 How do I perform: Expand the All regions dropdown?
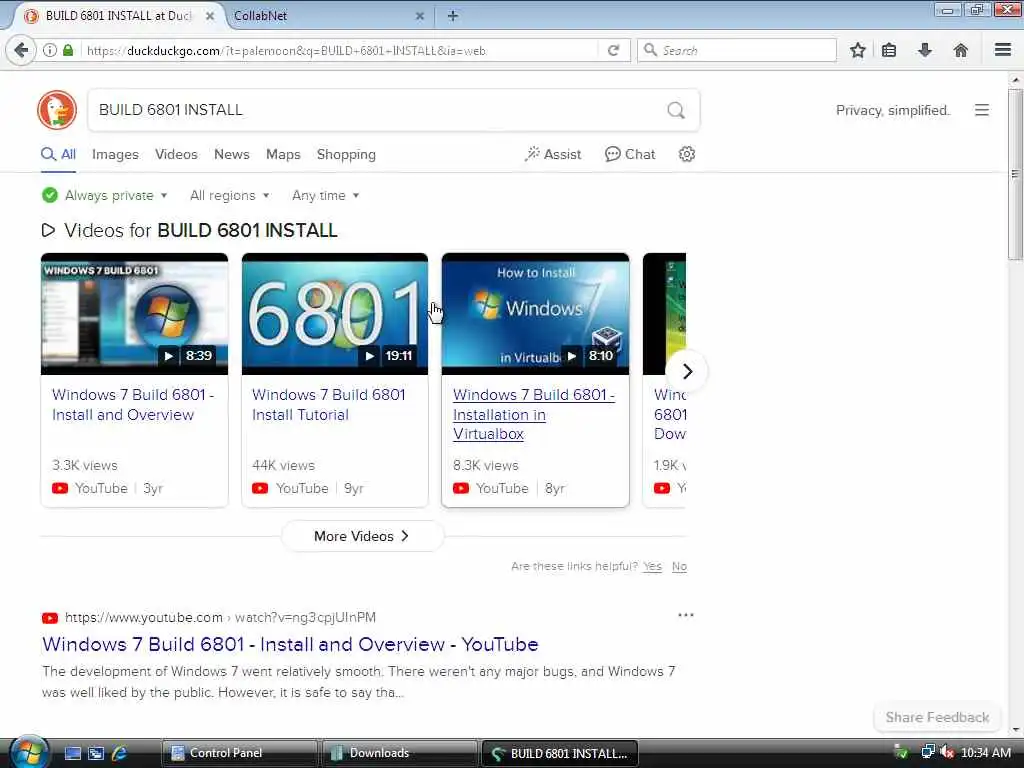point(229,195)
